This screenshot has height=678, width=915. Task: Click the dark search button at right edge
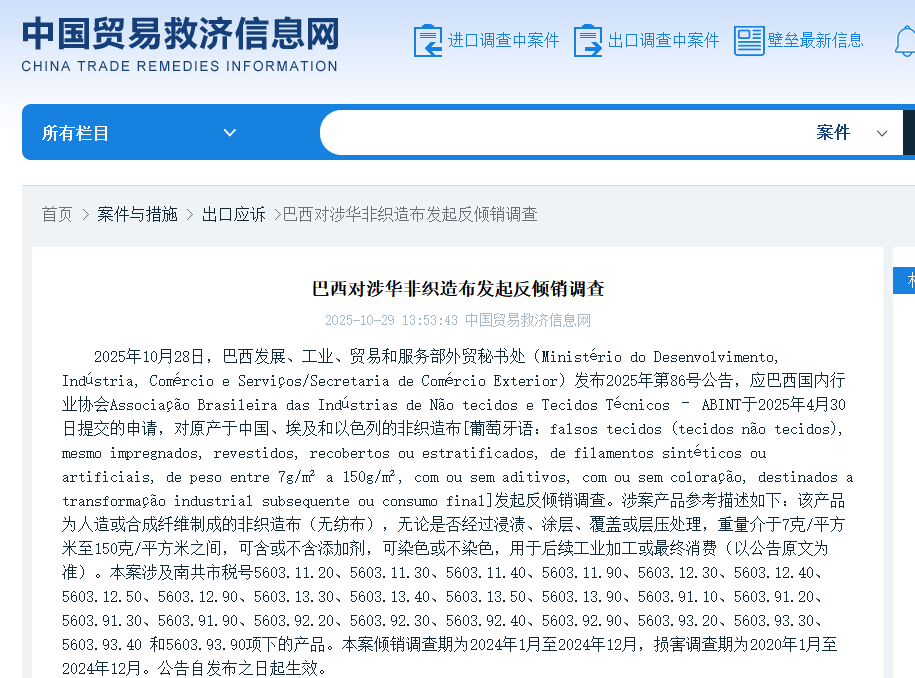[x=909, y=133]
